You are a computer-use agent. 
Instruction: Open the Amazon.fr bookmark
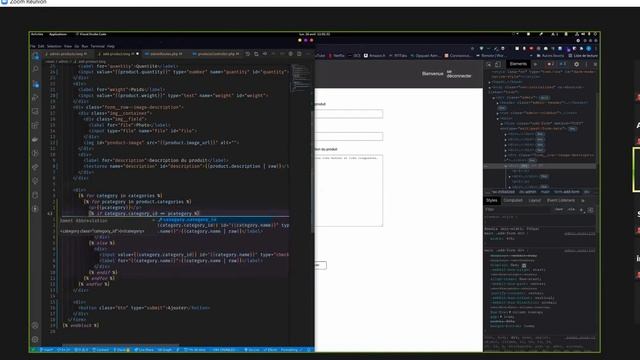click(x=374, y=56)
